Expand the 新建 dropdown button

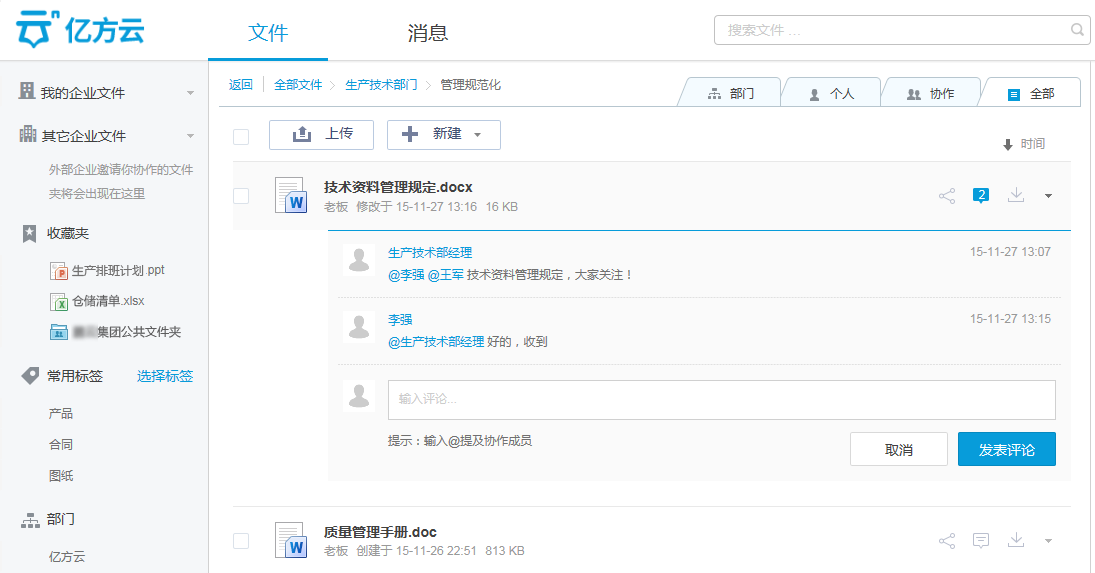[444, 135]
